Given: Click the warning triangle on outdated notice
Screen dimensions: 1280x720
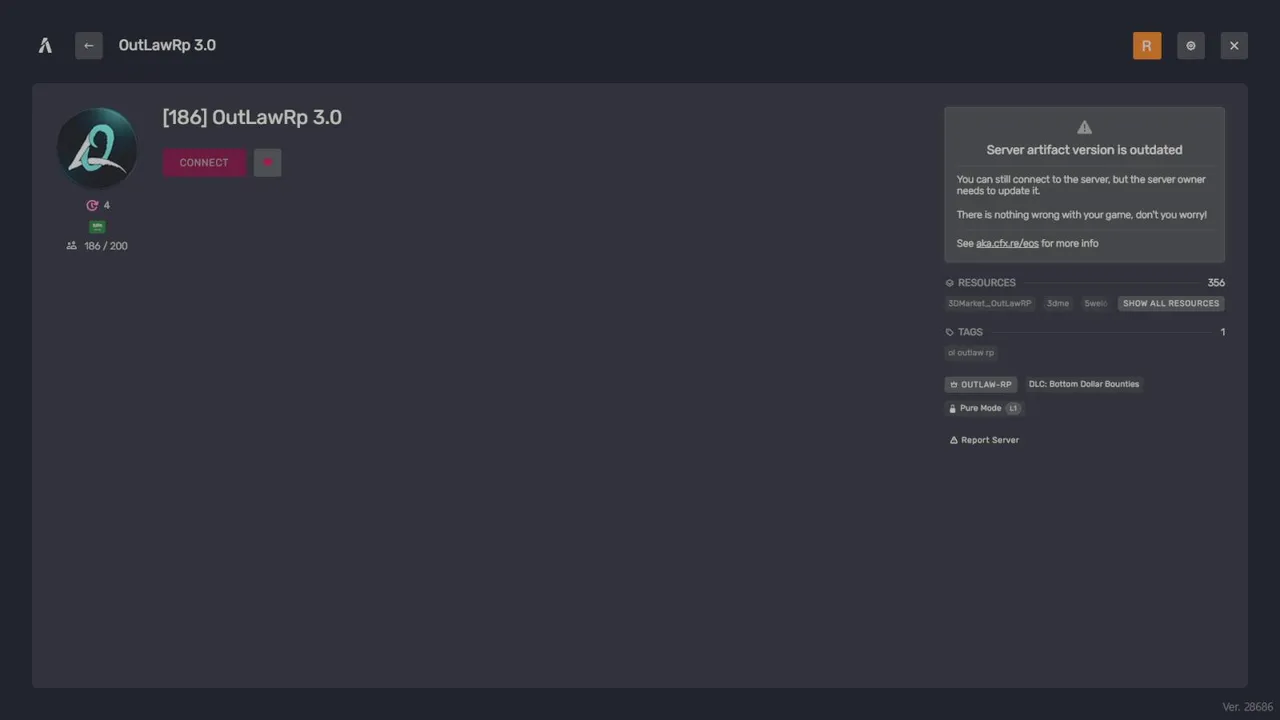Looking at the screenshot, I should [x=1084, y=127].
